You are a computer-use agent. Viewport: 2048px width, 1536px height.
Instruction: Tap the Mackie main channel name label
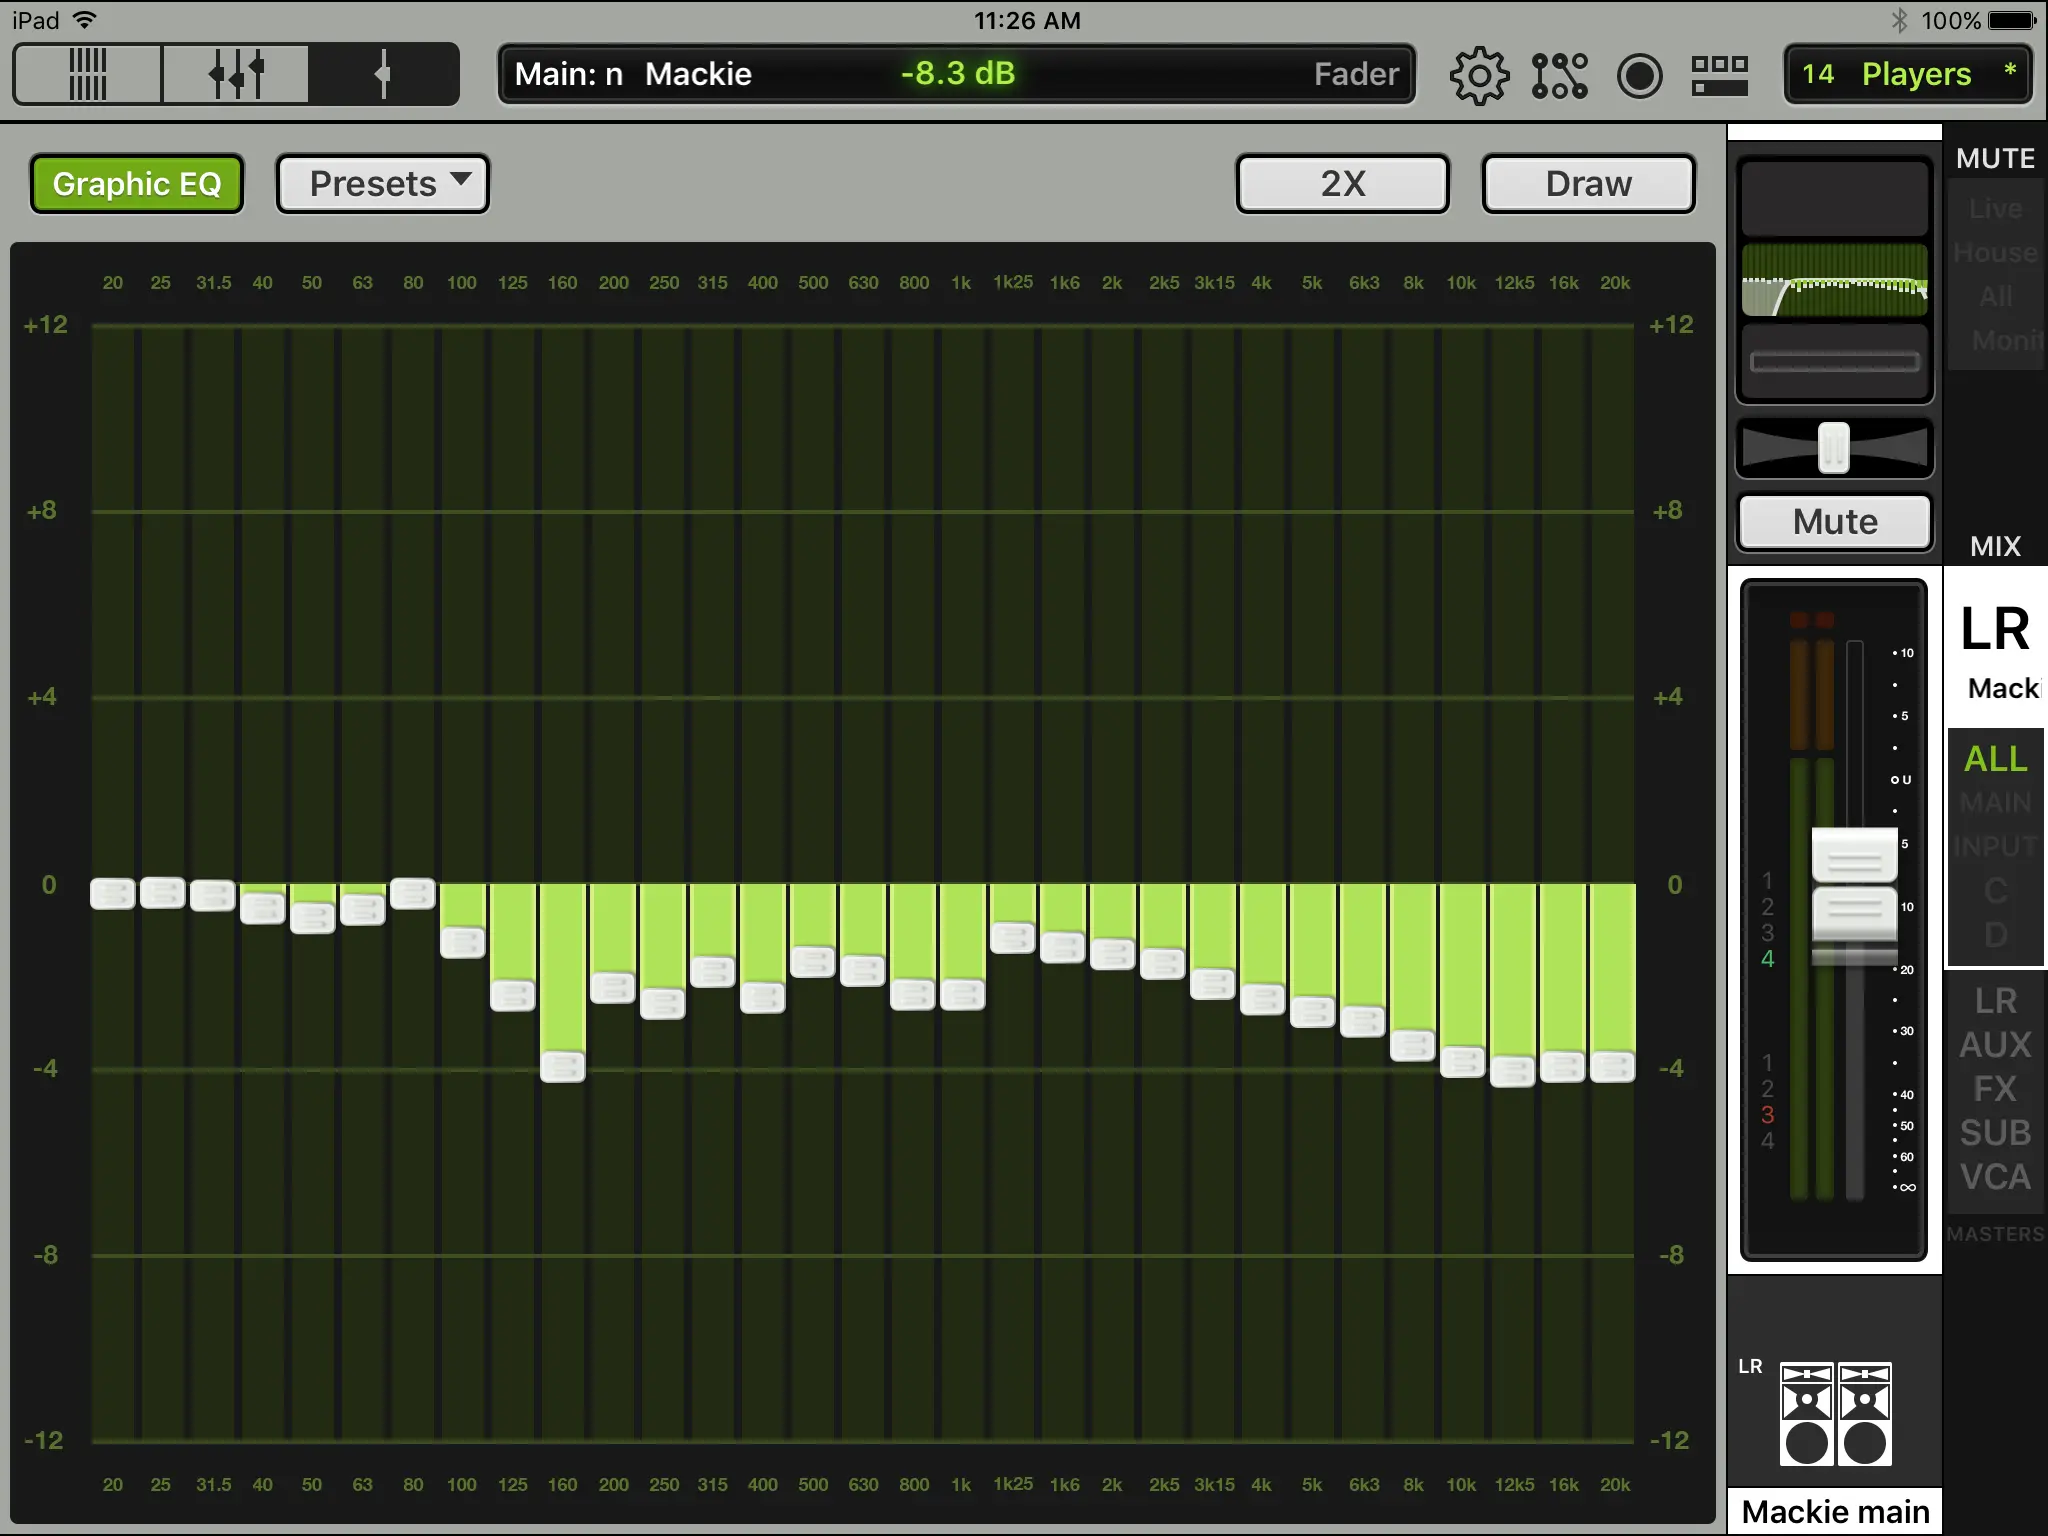point(1835,1511)
